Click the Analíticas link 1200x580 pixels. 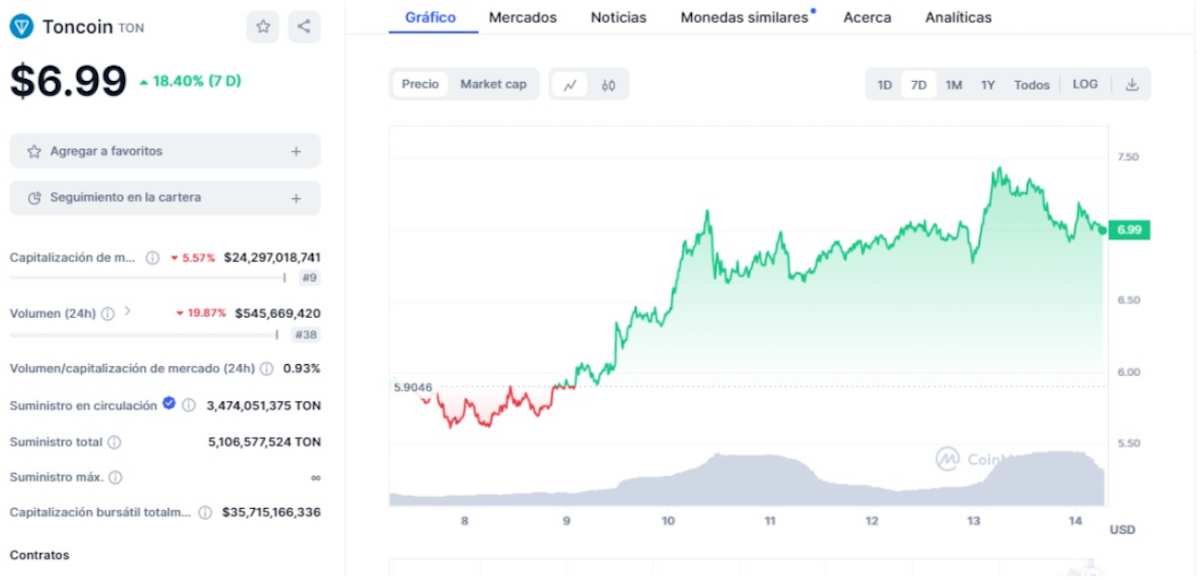(x=957, y=17)
